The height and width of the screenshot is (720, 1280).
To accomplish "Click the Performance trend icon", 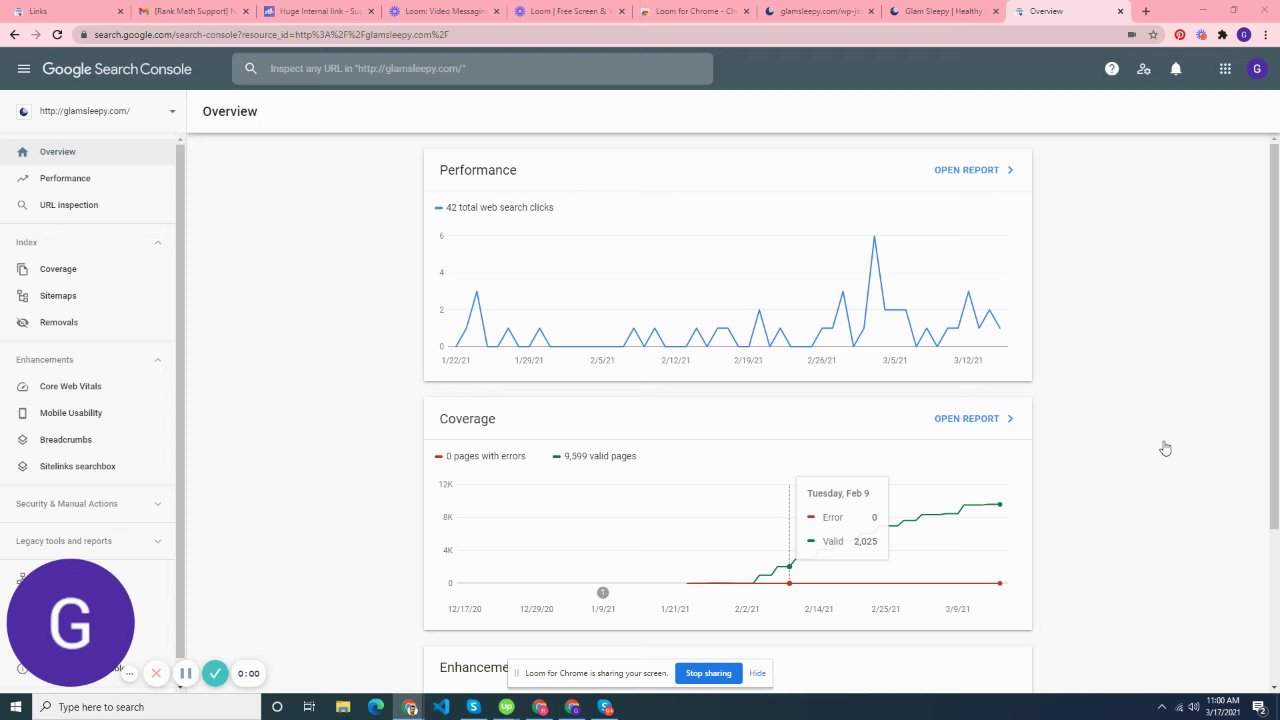I will point(23,178).
